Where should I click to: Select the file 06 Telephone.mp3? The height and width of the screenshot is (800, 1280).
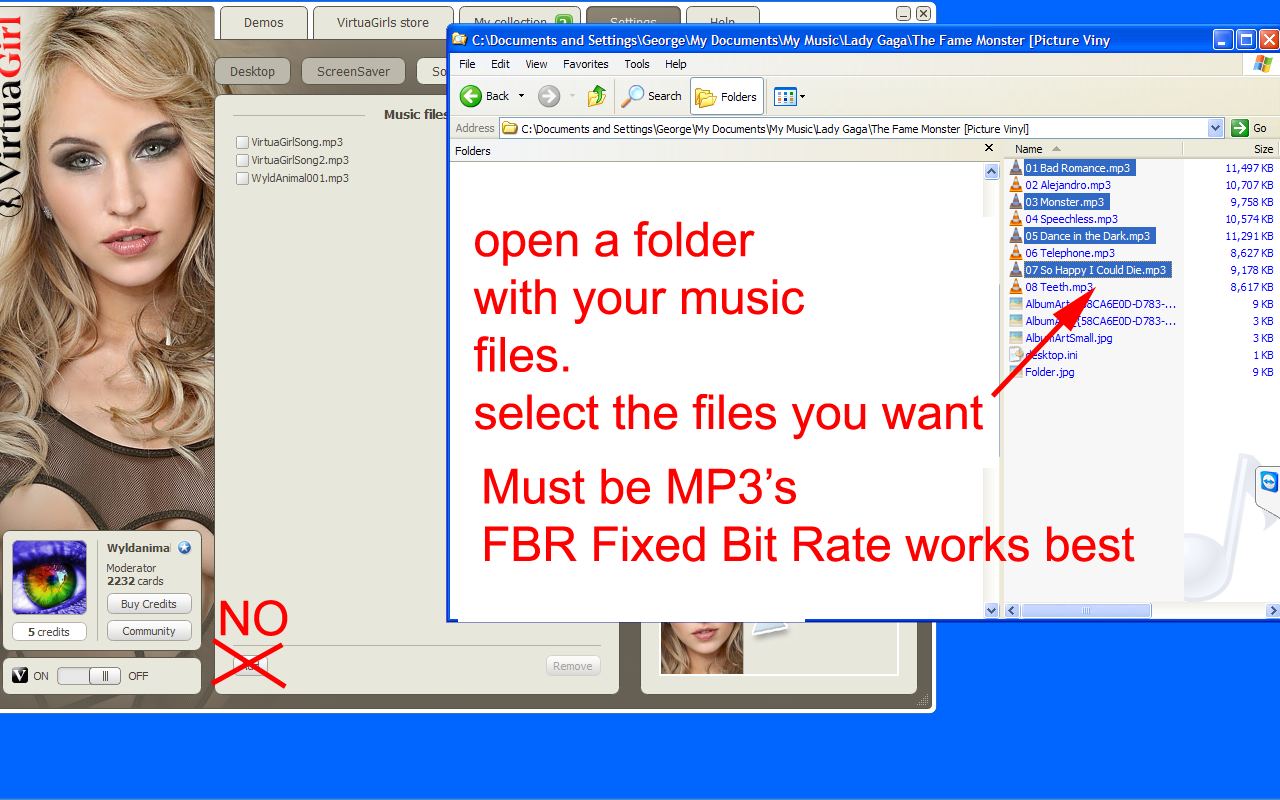pyautogui.click(x=1070, y=253)
